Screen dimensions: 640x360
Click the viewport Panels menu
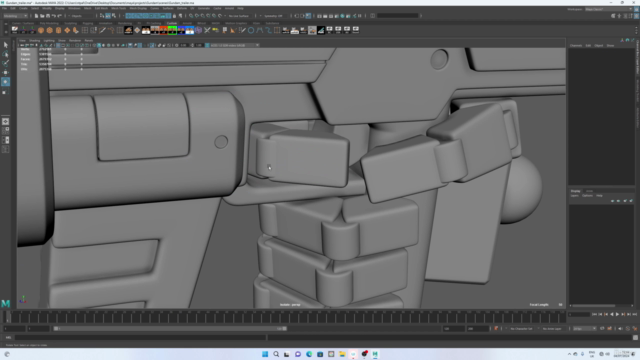[89, 40]
